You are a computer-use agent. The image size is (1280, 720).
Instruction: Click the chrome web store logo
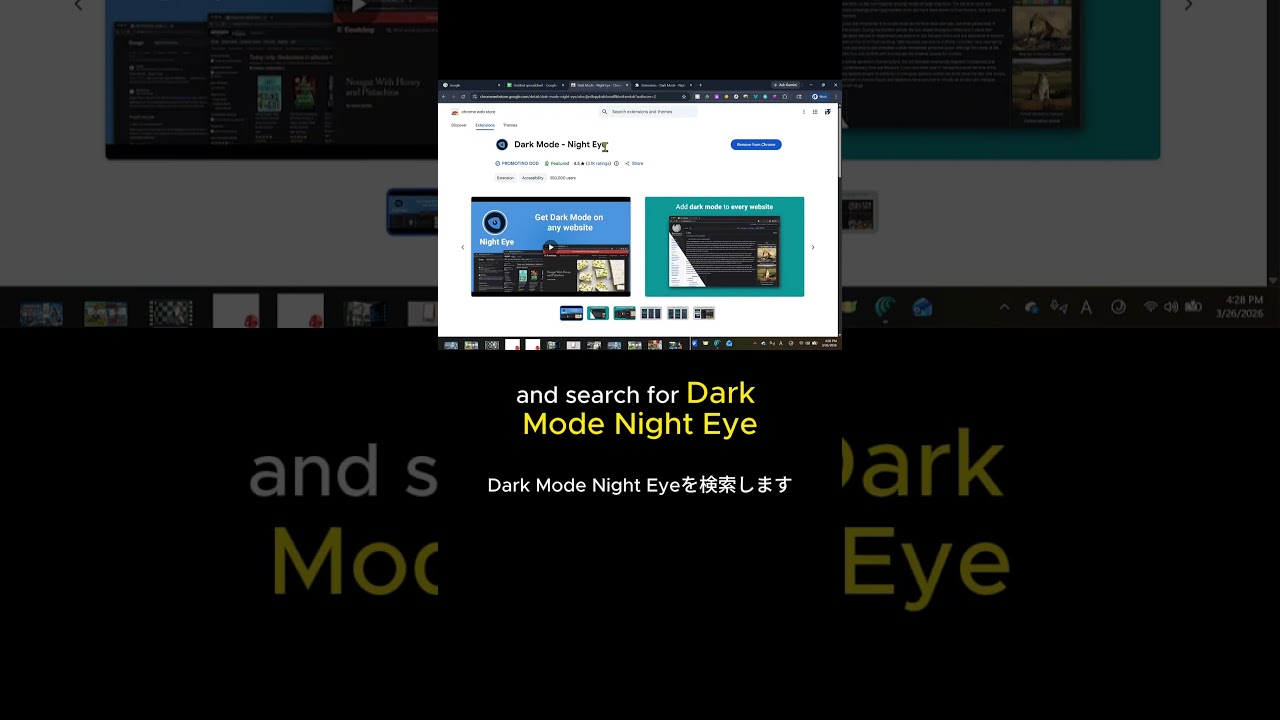[x=473, y=112]
